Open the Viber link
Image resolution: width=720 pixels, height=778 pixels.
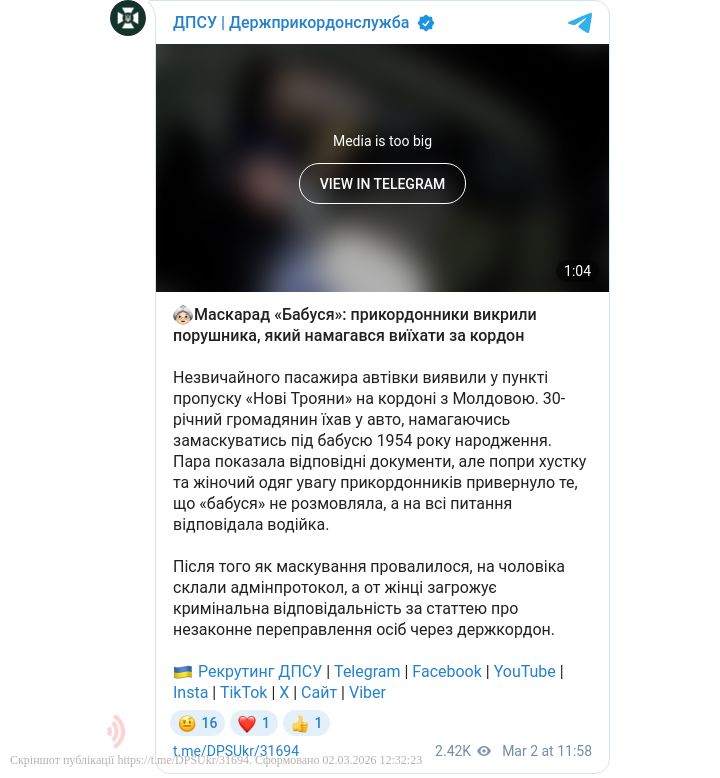(367, 692)
